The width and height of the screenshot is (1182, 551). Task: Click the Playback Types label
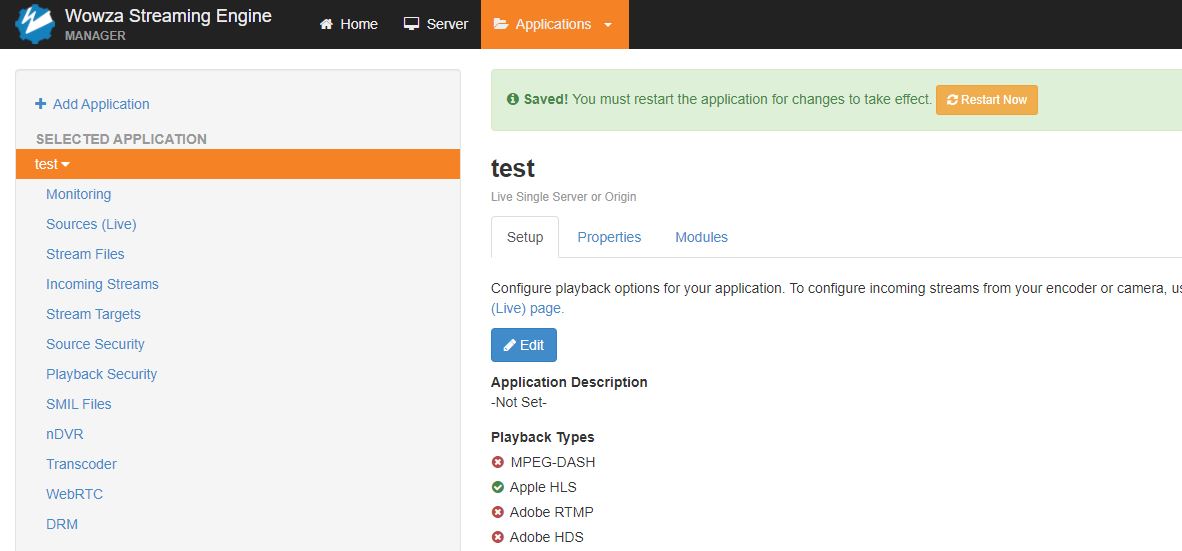pos(543,437)
